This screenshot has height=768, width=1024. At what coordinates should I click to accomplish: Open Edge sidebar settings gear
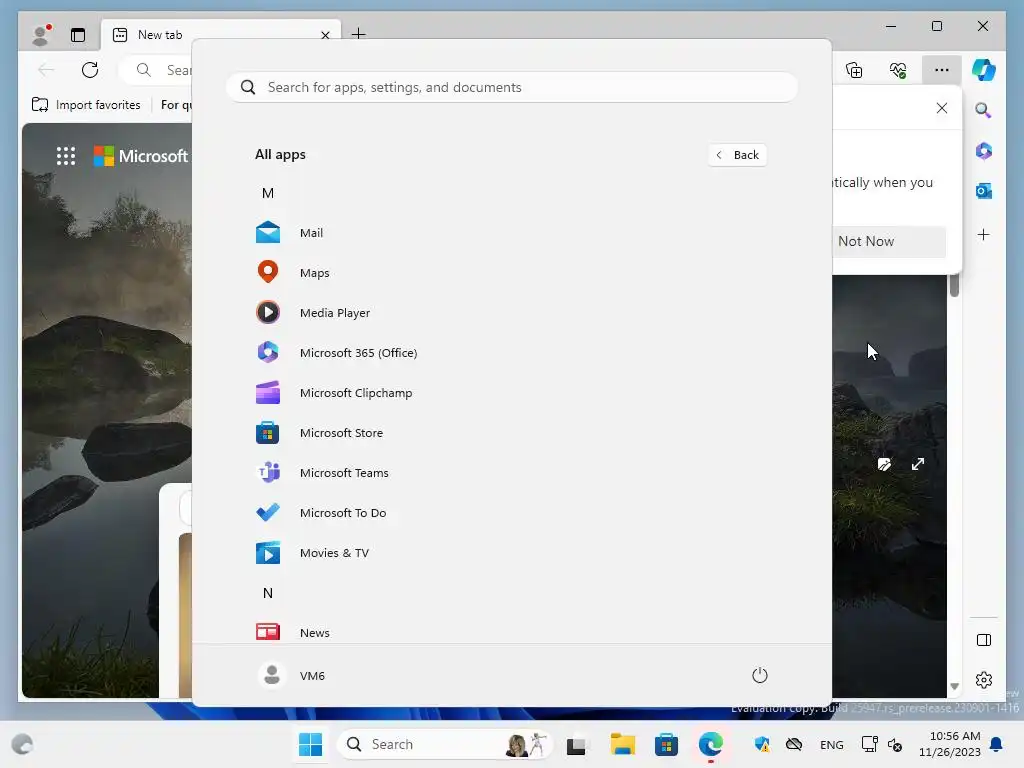point(984,680)
